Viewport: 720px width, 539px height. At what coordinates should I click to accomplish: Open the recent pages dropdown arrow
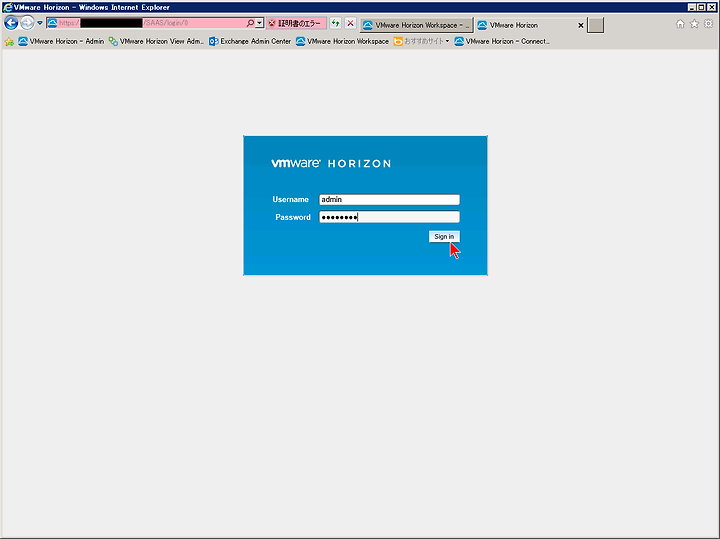pyautogui.click(x=40, y=23)
